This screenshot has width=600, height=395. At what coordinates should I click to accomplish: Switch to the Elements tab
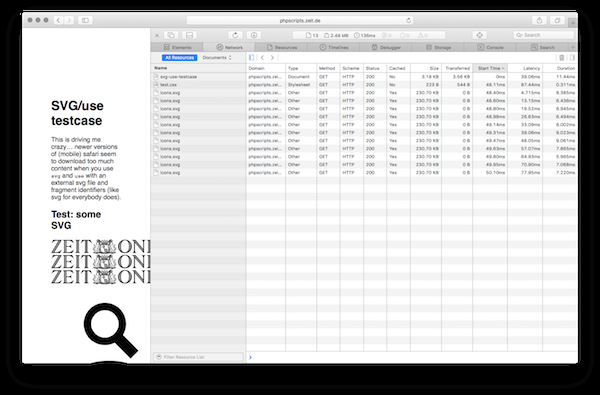(177, 47)
